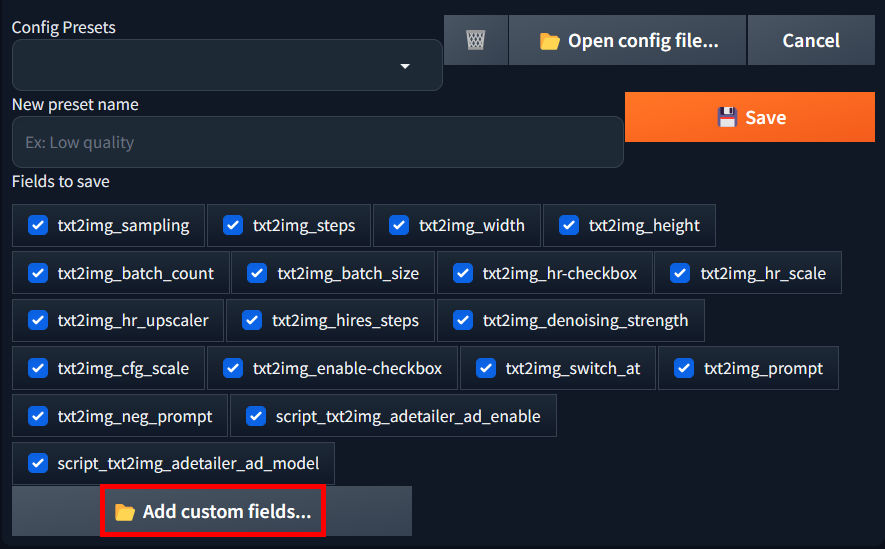Disable the txt2img_width field
885x549 pixels.
point(399,225)
